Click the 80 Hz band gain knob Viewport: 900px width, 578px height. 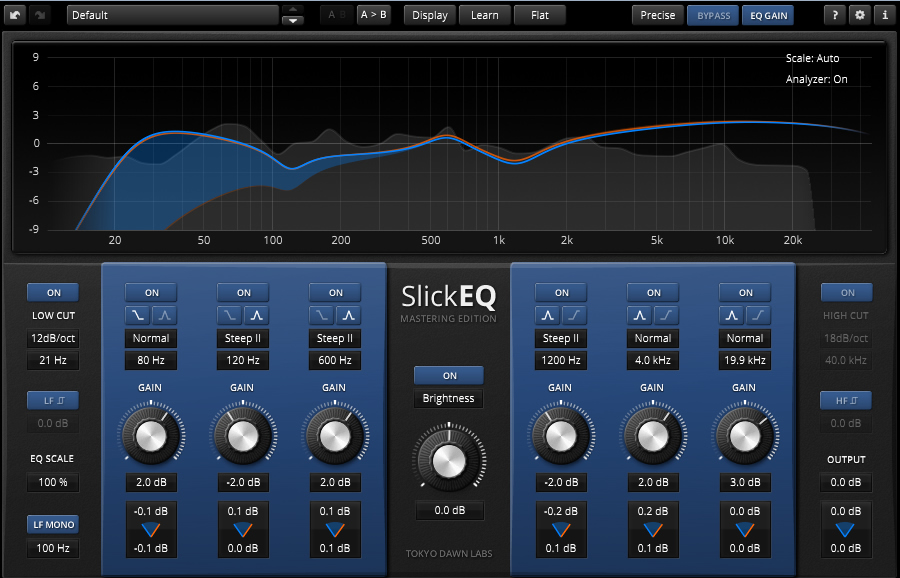151,436
